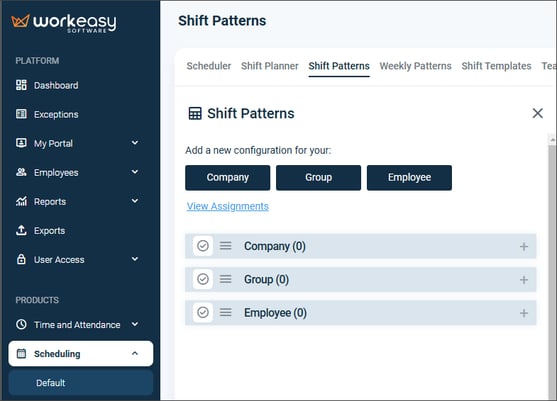Expand the My Portal chevron
Screen dimensions: 557x401
click(135, 143)
